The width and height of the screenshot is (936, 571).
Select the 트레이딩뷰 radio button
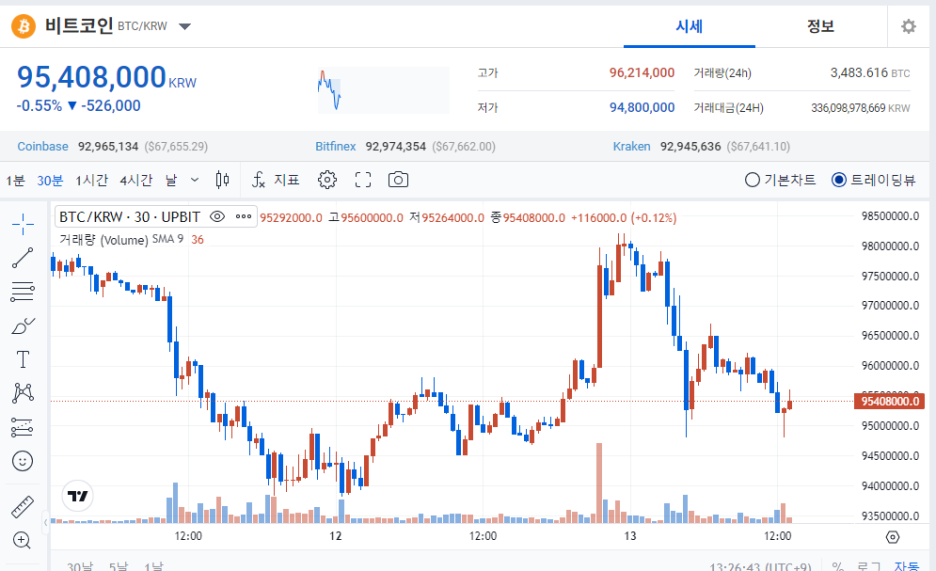pos(839,180)
